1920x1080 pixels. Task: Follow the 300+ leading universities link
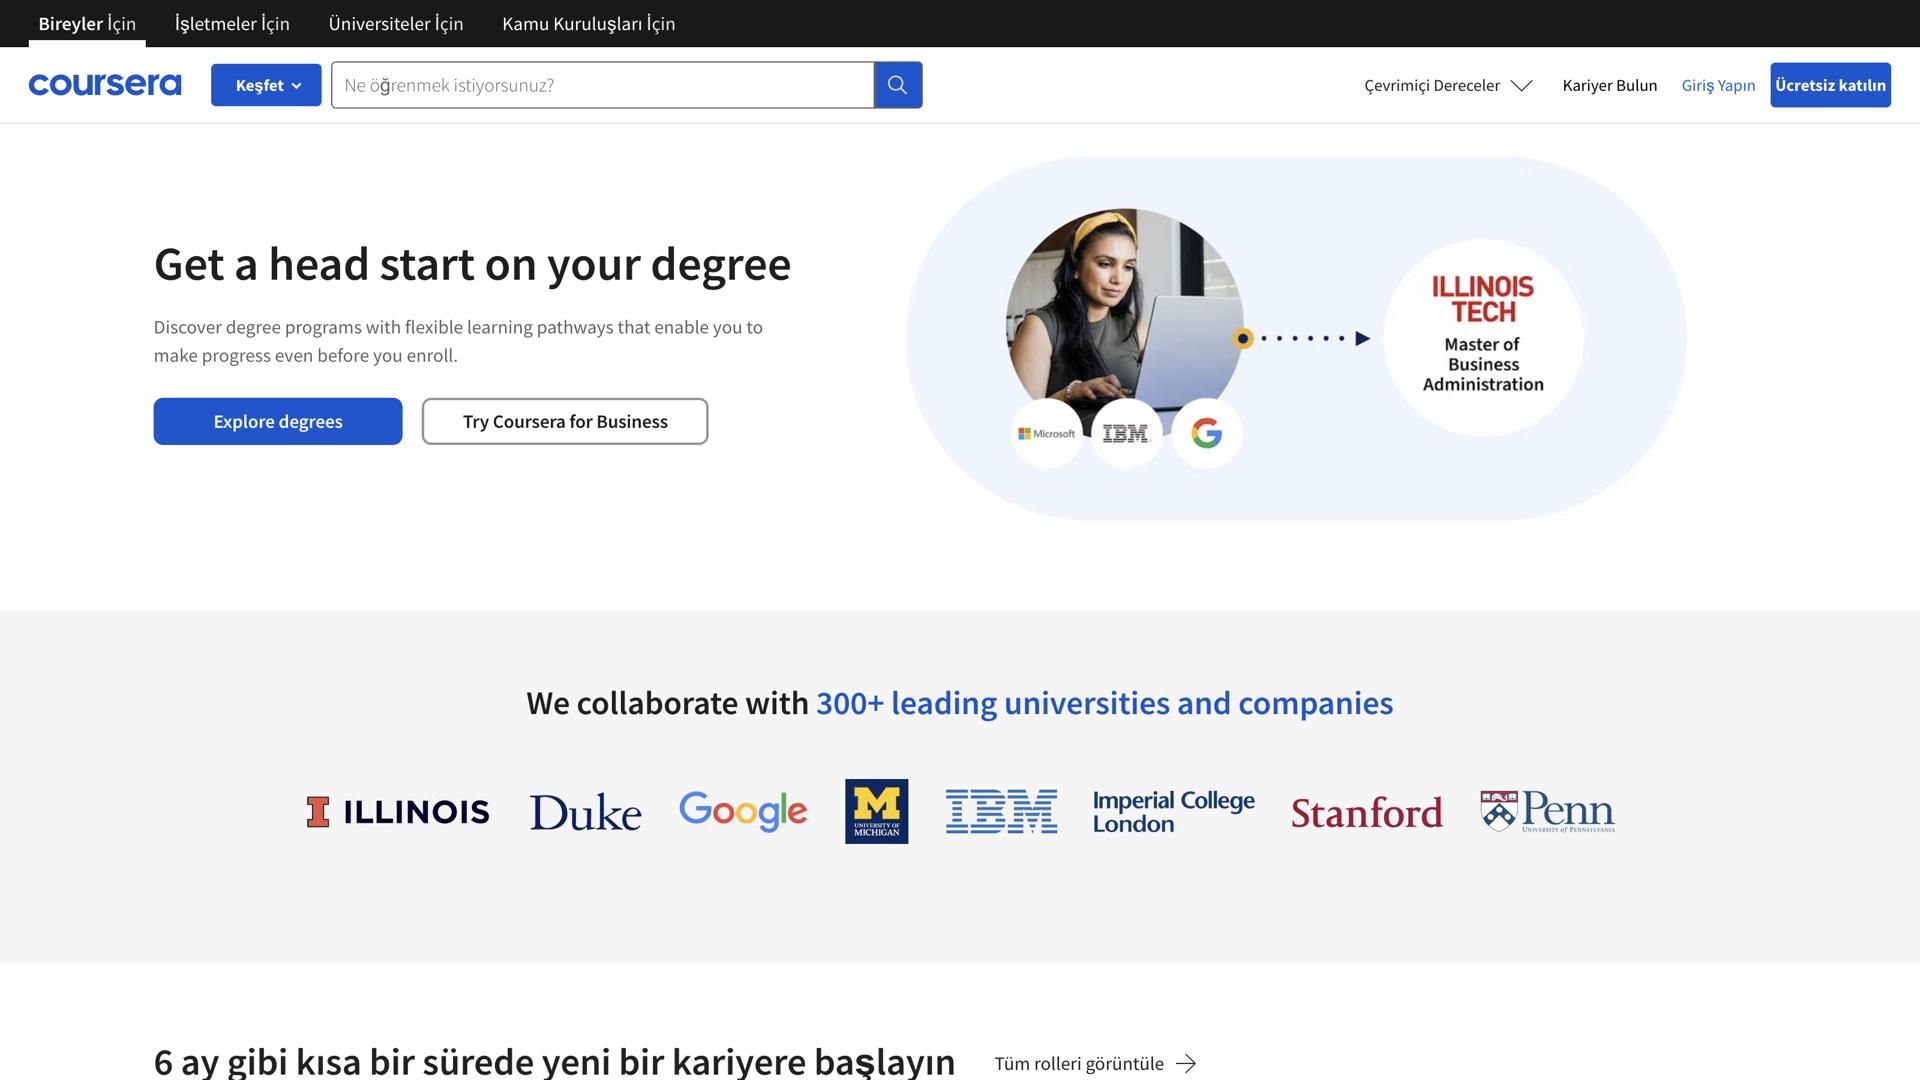(x=1103, y=703)
